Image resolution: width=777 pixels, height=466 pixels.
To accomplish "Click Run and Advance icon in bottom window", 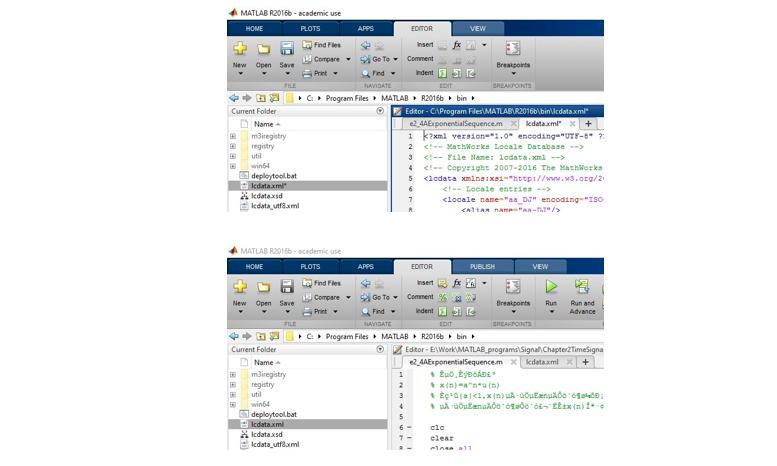I will [x=582, y=287].
